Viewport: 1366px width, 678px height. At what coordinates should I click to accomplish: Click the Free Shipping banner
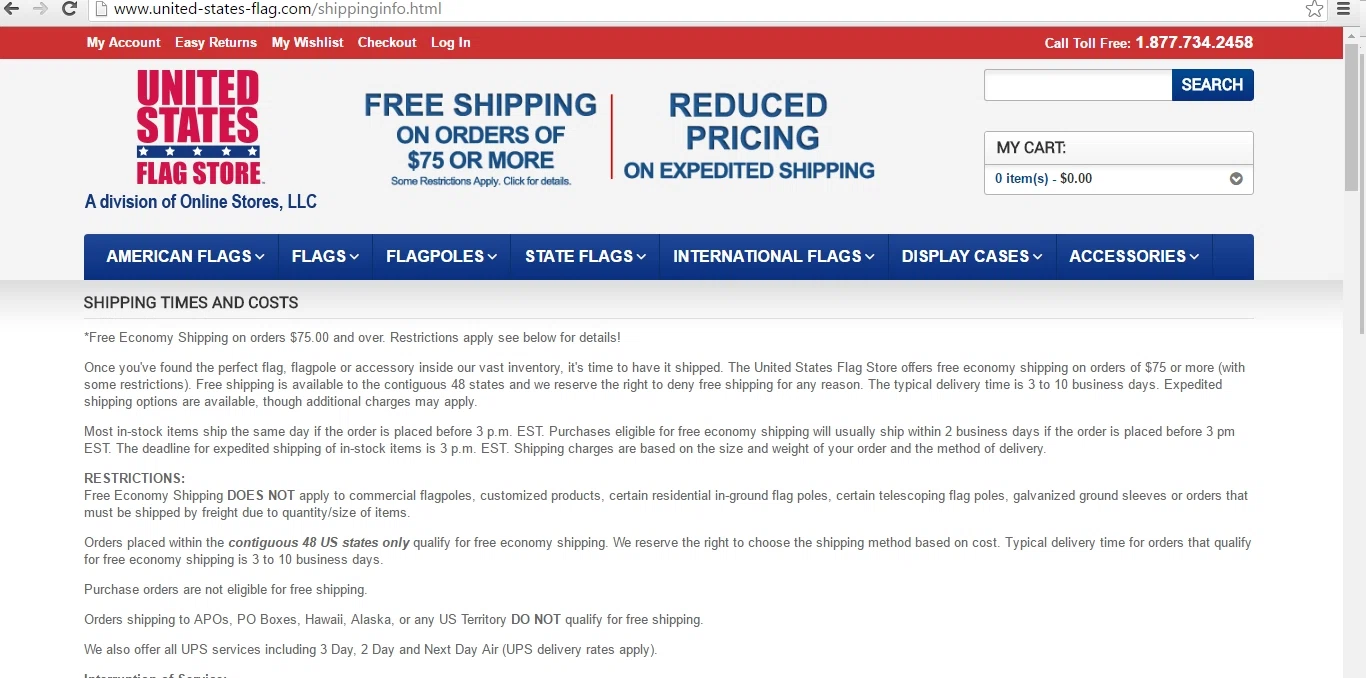[x=480, y=138]
